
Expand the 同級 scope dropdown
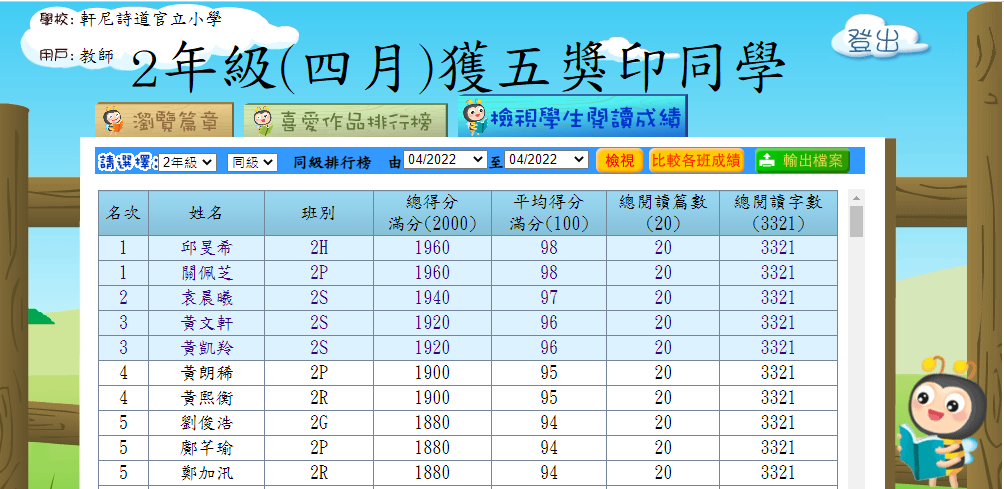click(252, 161)
